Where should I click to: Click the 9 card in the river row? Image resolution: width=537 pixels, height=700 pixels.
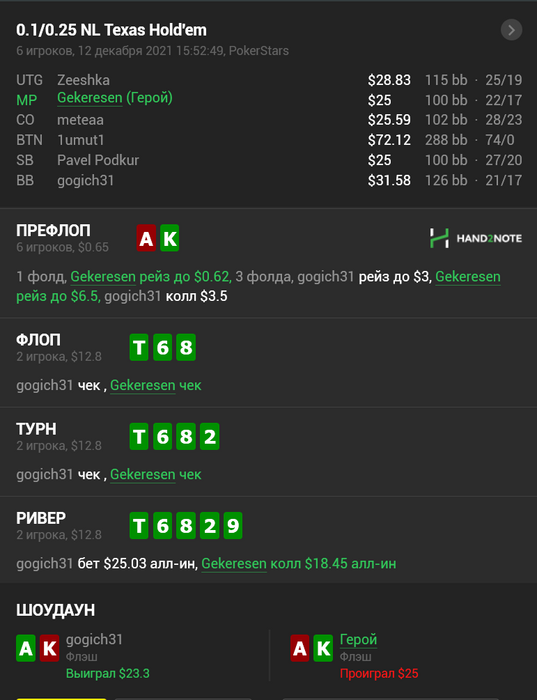(x=233, y=525)
